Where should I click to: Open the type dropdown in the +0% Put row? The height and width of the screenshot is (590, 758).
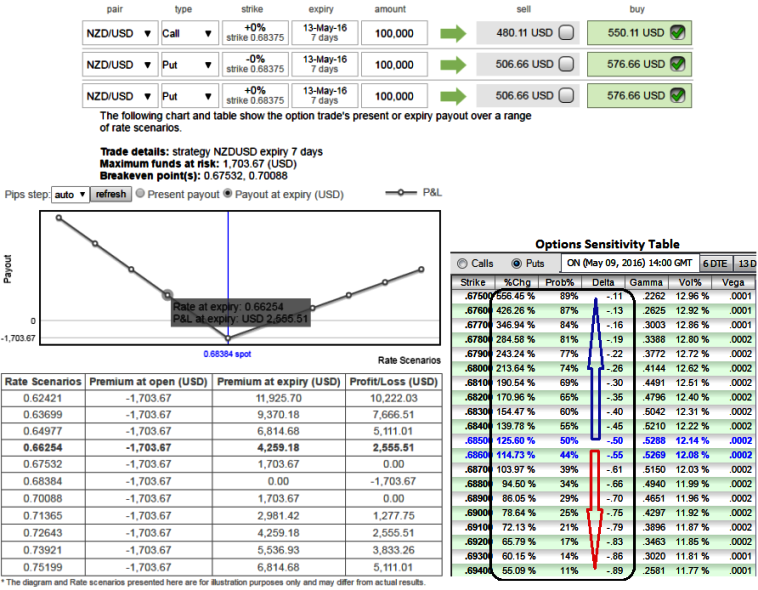pyautogui.click(x=190, y=96)
